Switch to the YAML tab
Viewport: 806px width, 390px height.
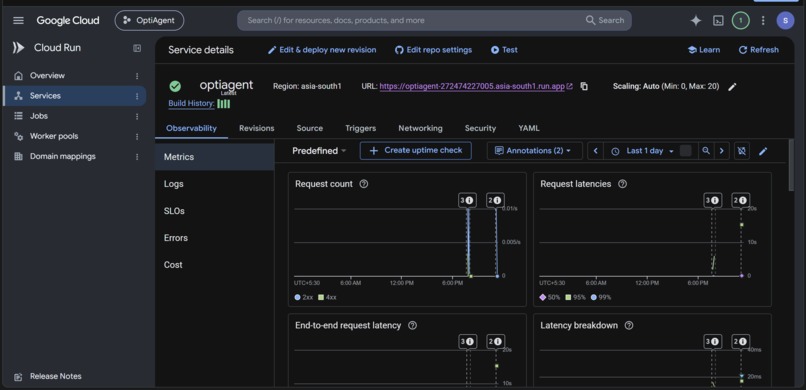click(529, 128)
